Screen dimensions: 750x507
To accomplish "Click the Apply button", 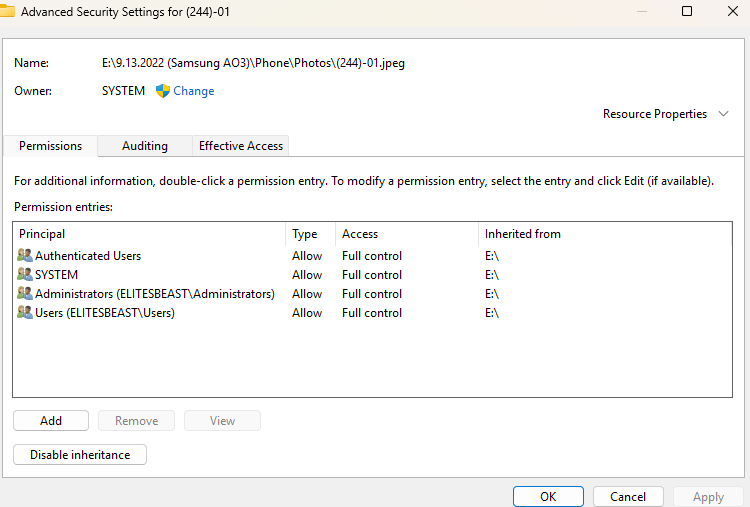I will pos(708,496).
